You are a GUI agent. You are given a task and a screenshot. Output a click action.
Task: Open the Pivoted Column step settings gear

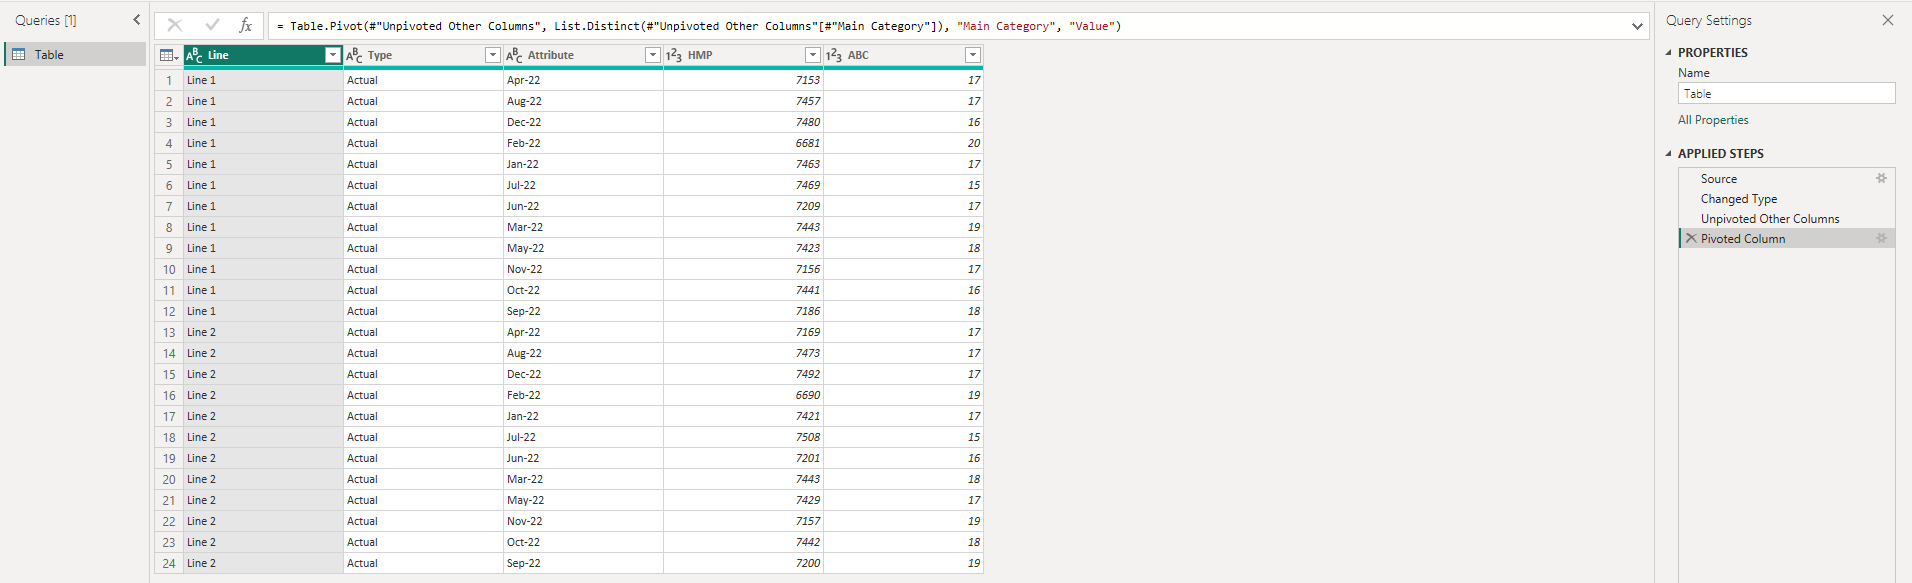[1881, 239]
